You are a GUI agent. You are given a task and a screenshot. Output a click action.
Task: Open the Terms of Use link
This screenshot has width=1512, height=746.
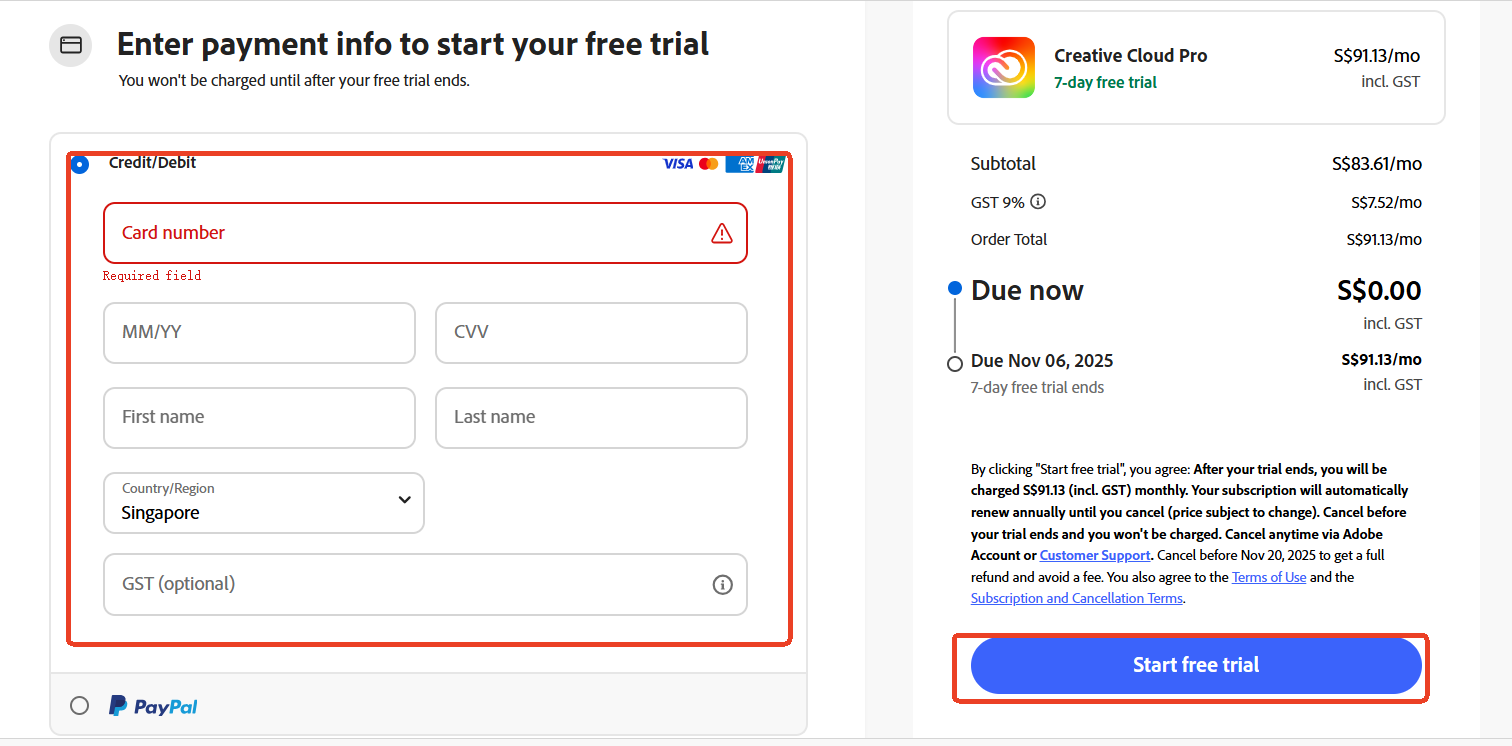tap(1268, 576)
